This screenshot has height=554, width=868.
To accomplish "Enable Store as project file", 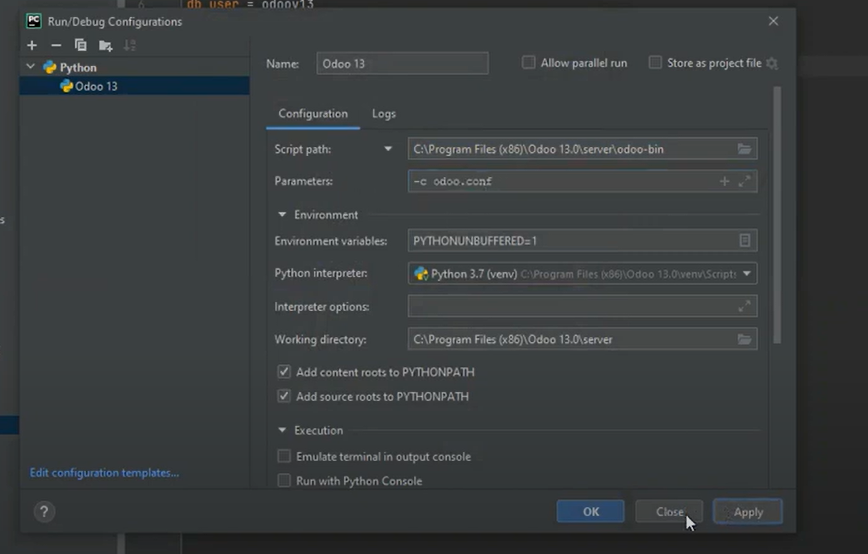I will 655,63.
